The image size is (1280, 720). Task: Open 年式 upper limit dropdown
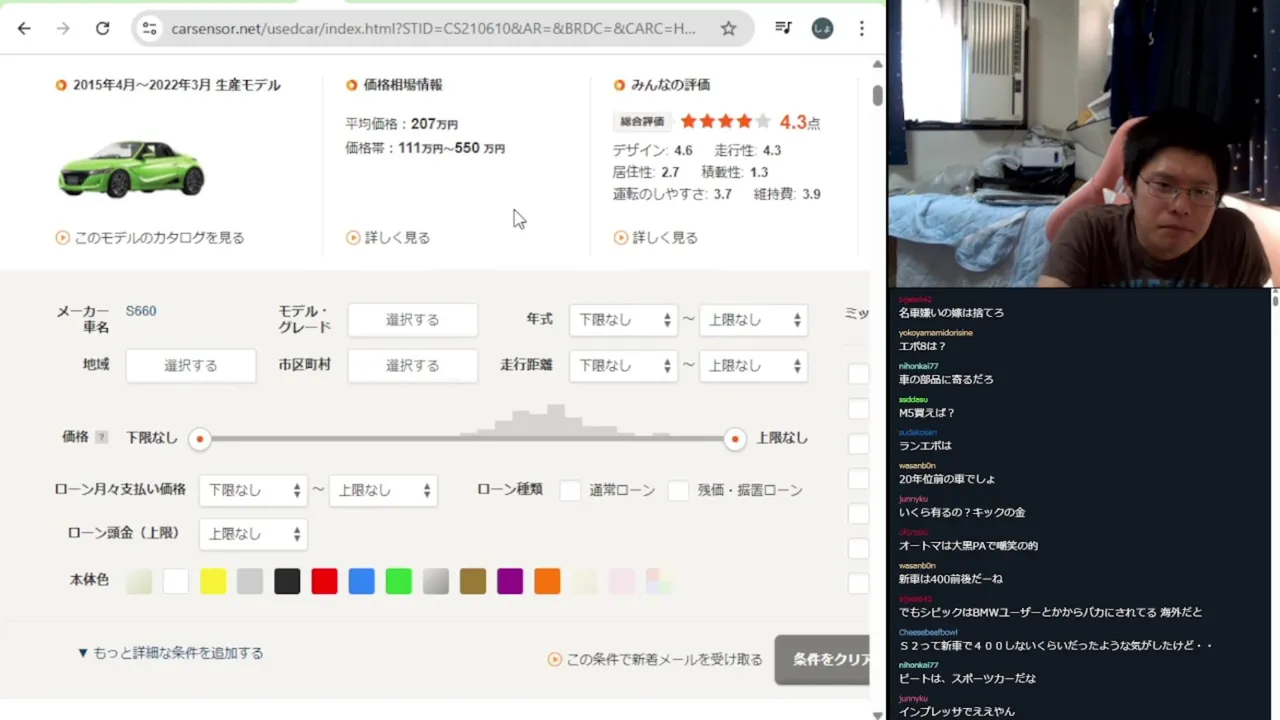coord(753,320)
